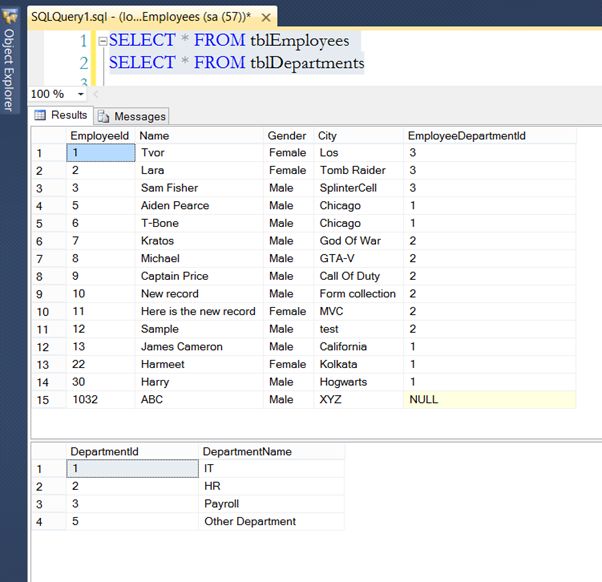Viewport: 602px width, 582px height.
Task: Click the city cell 'SplinterCell'
Action: [x=358, y=188]
